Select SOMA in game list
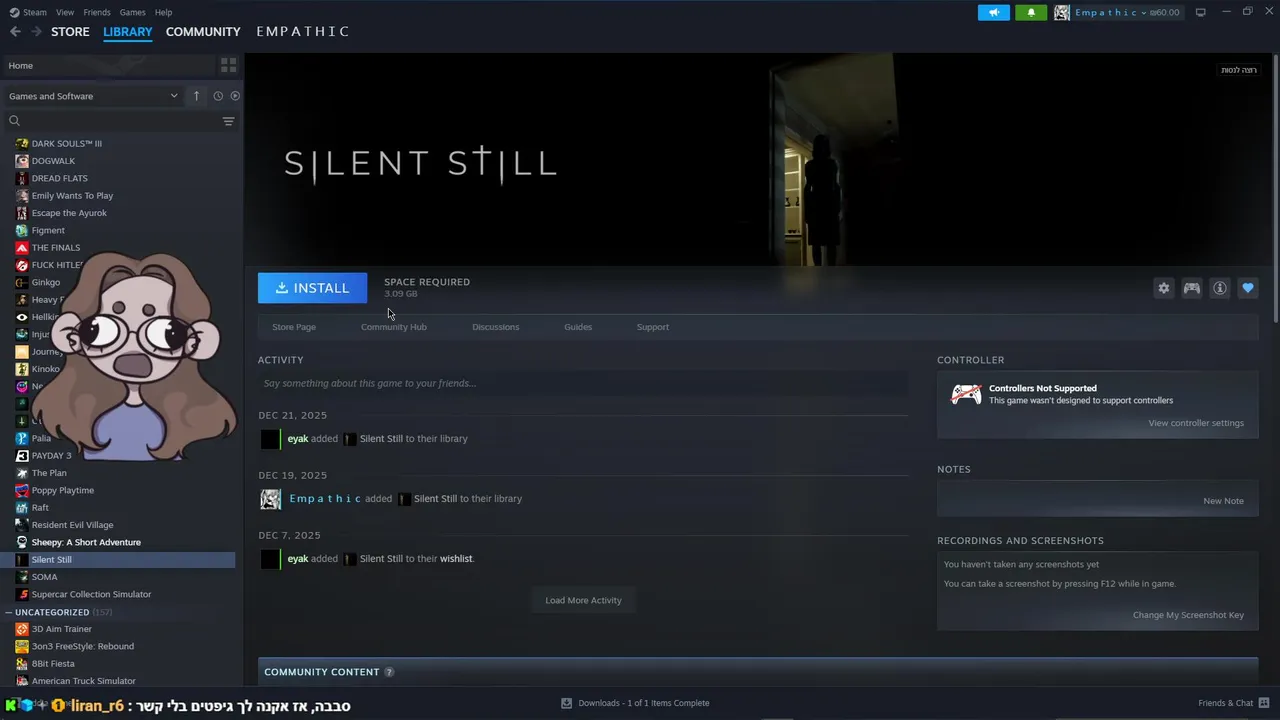 44,577
